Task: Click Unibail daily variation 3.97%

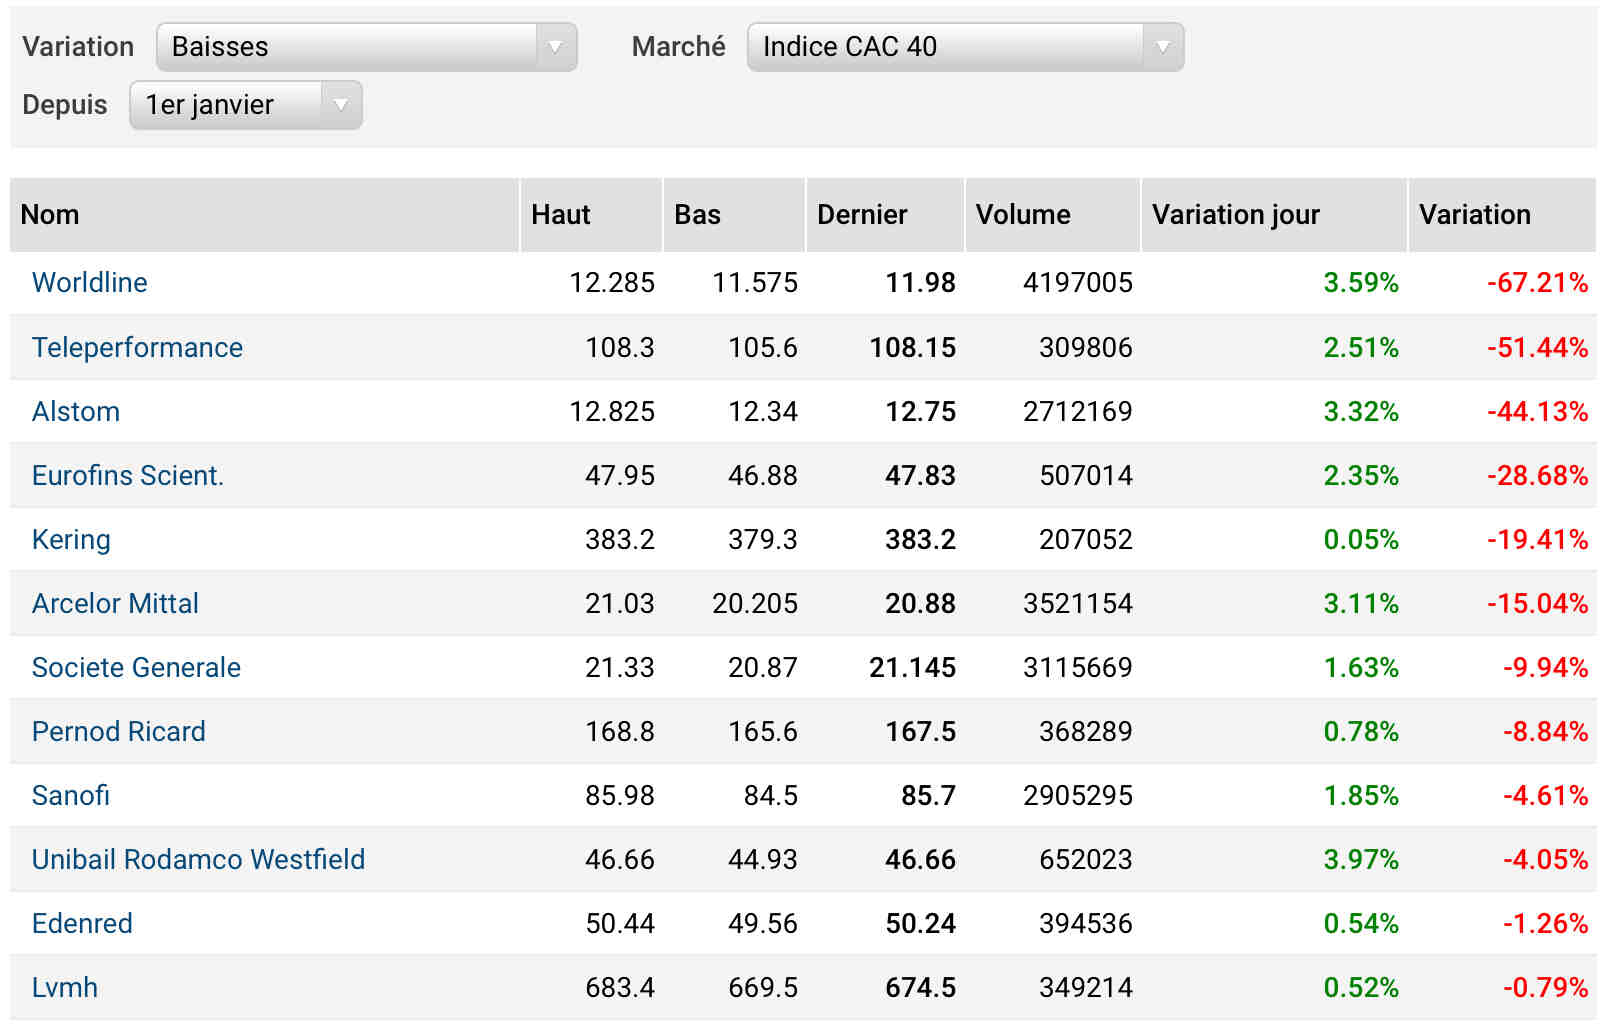Action: click(1361, 859)
